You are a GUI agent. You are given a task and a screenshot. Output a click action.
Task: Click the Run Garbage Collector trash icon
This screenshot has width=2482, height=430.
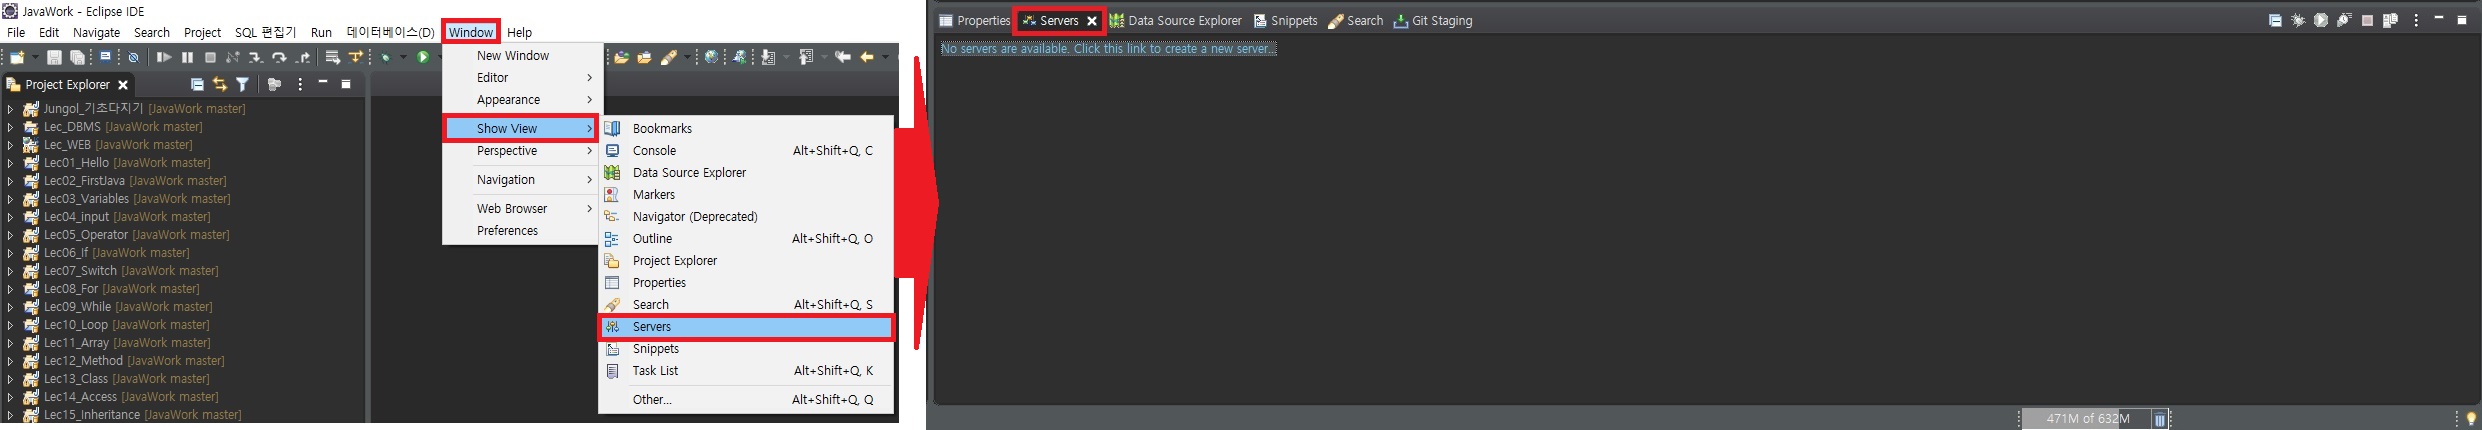[x=2160, y=420]
